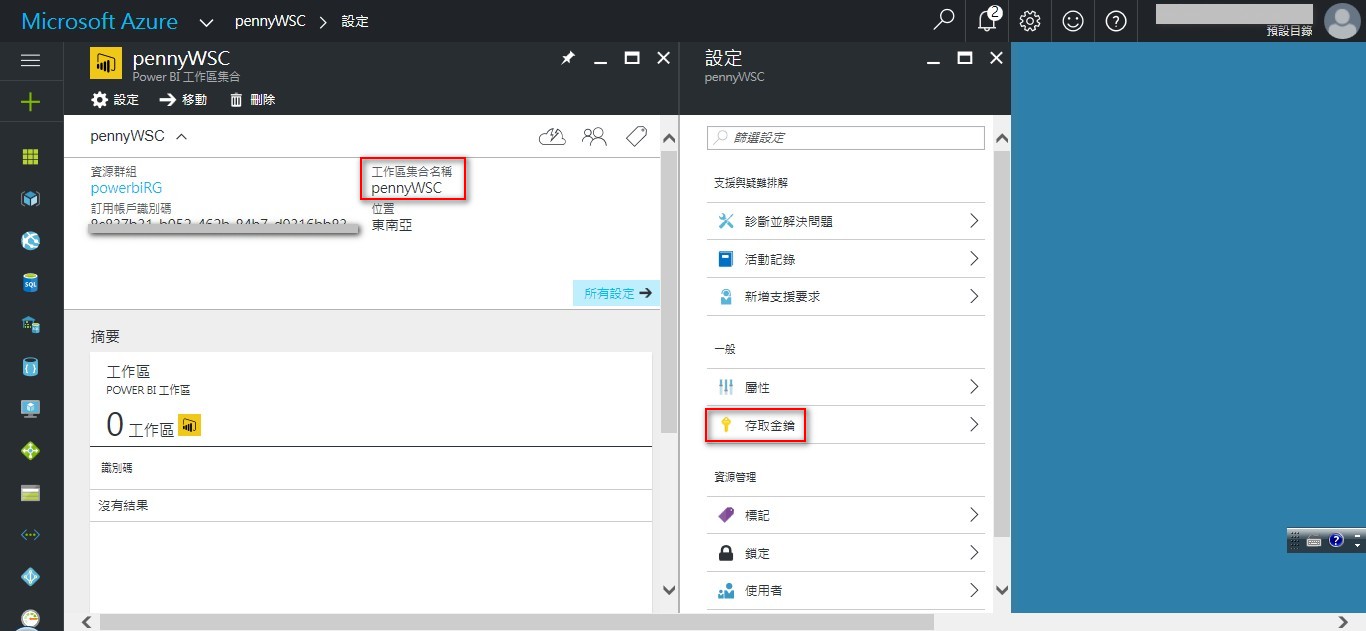Image resolution: width=1366 pixels, height=631 pixels.
Task: Click the 設定 breadcrumb in top bar
Action: tap(355, 21)
